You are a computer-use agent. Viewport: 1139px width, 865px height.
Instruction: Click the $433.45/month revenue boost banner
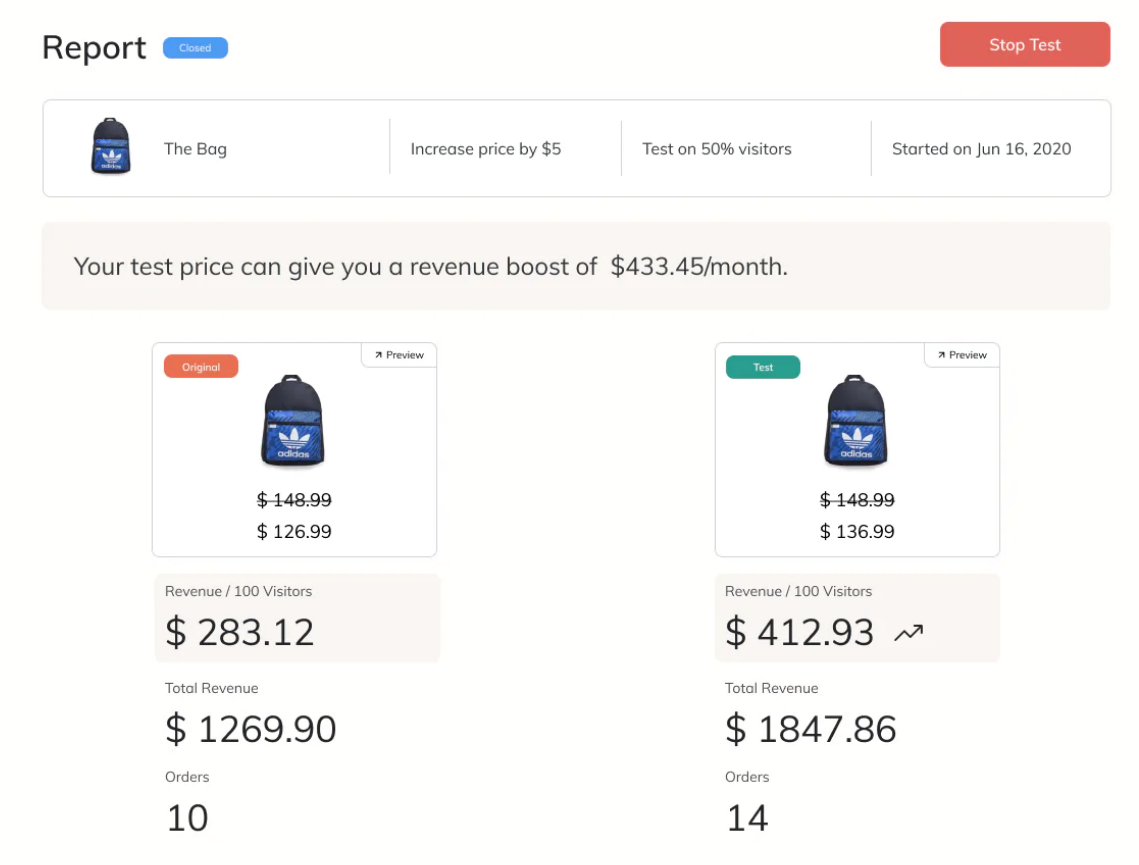[x=576, y=266]
